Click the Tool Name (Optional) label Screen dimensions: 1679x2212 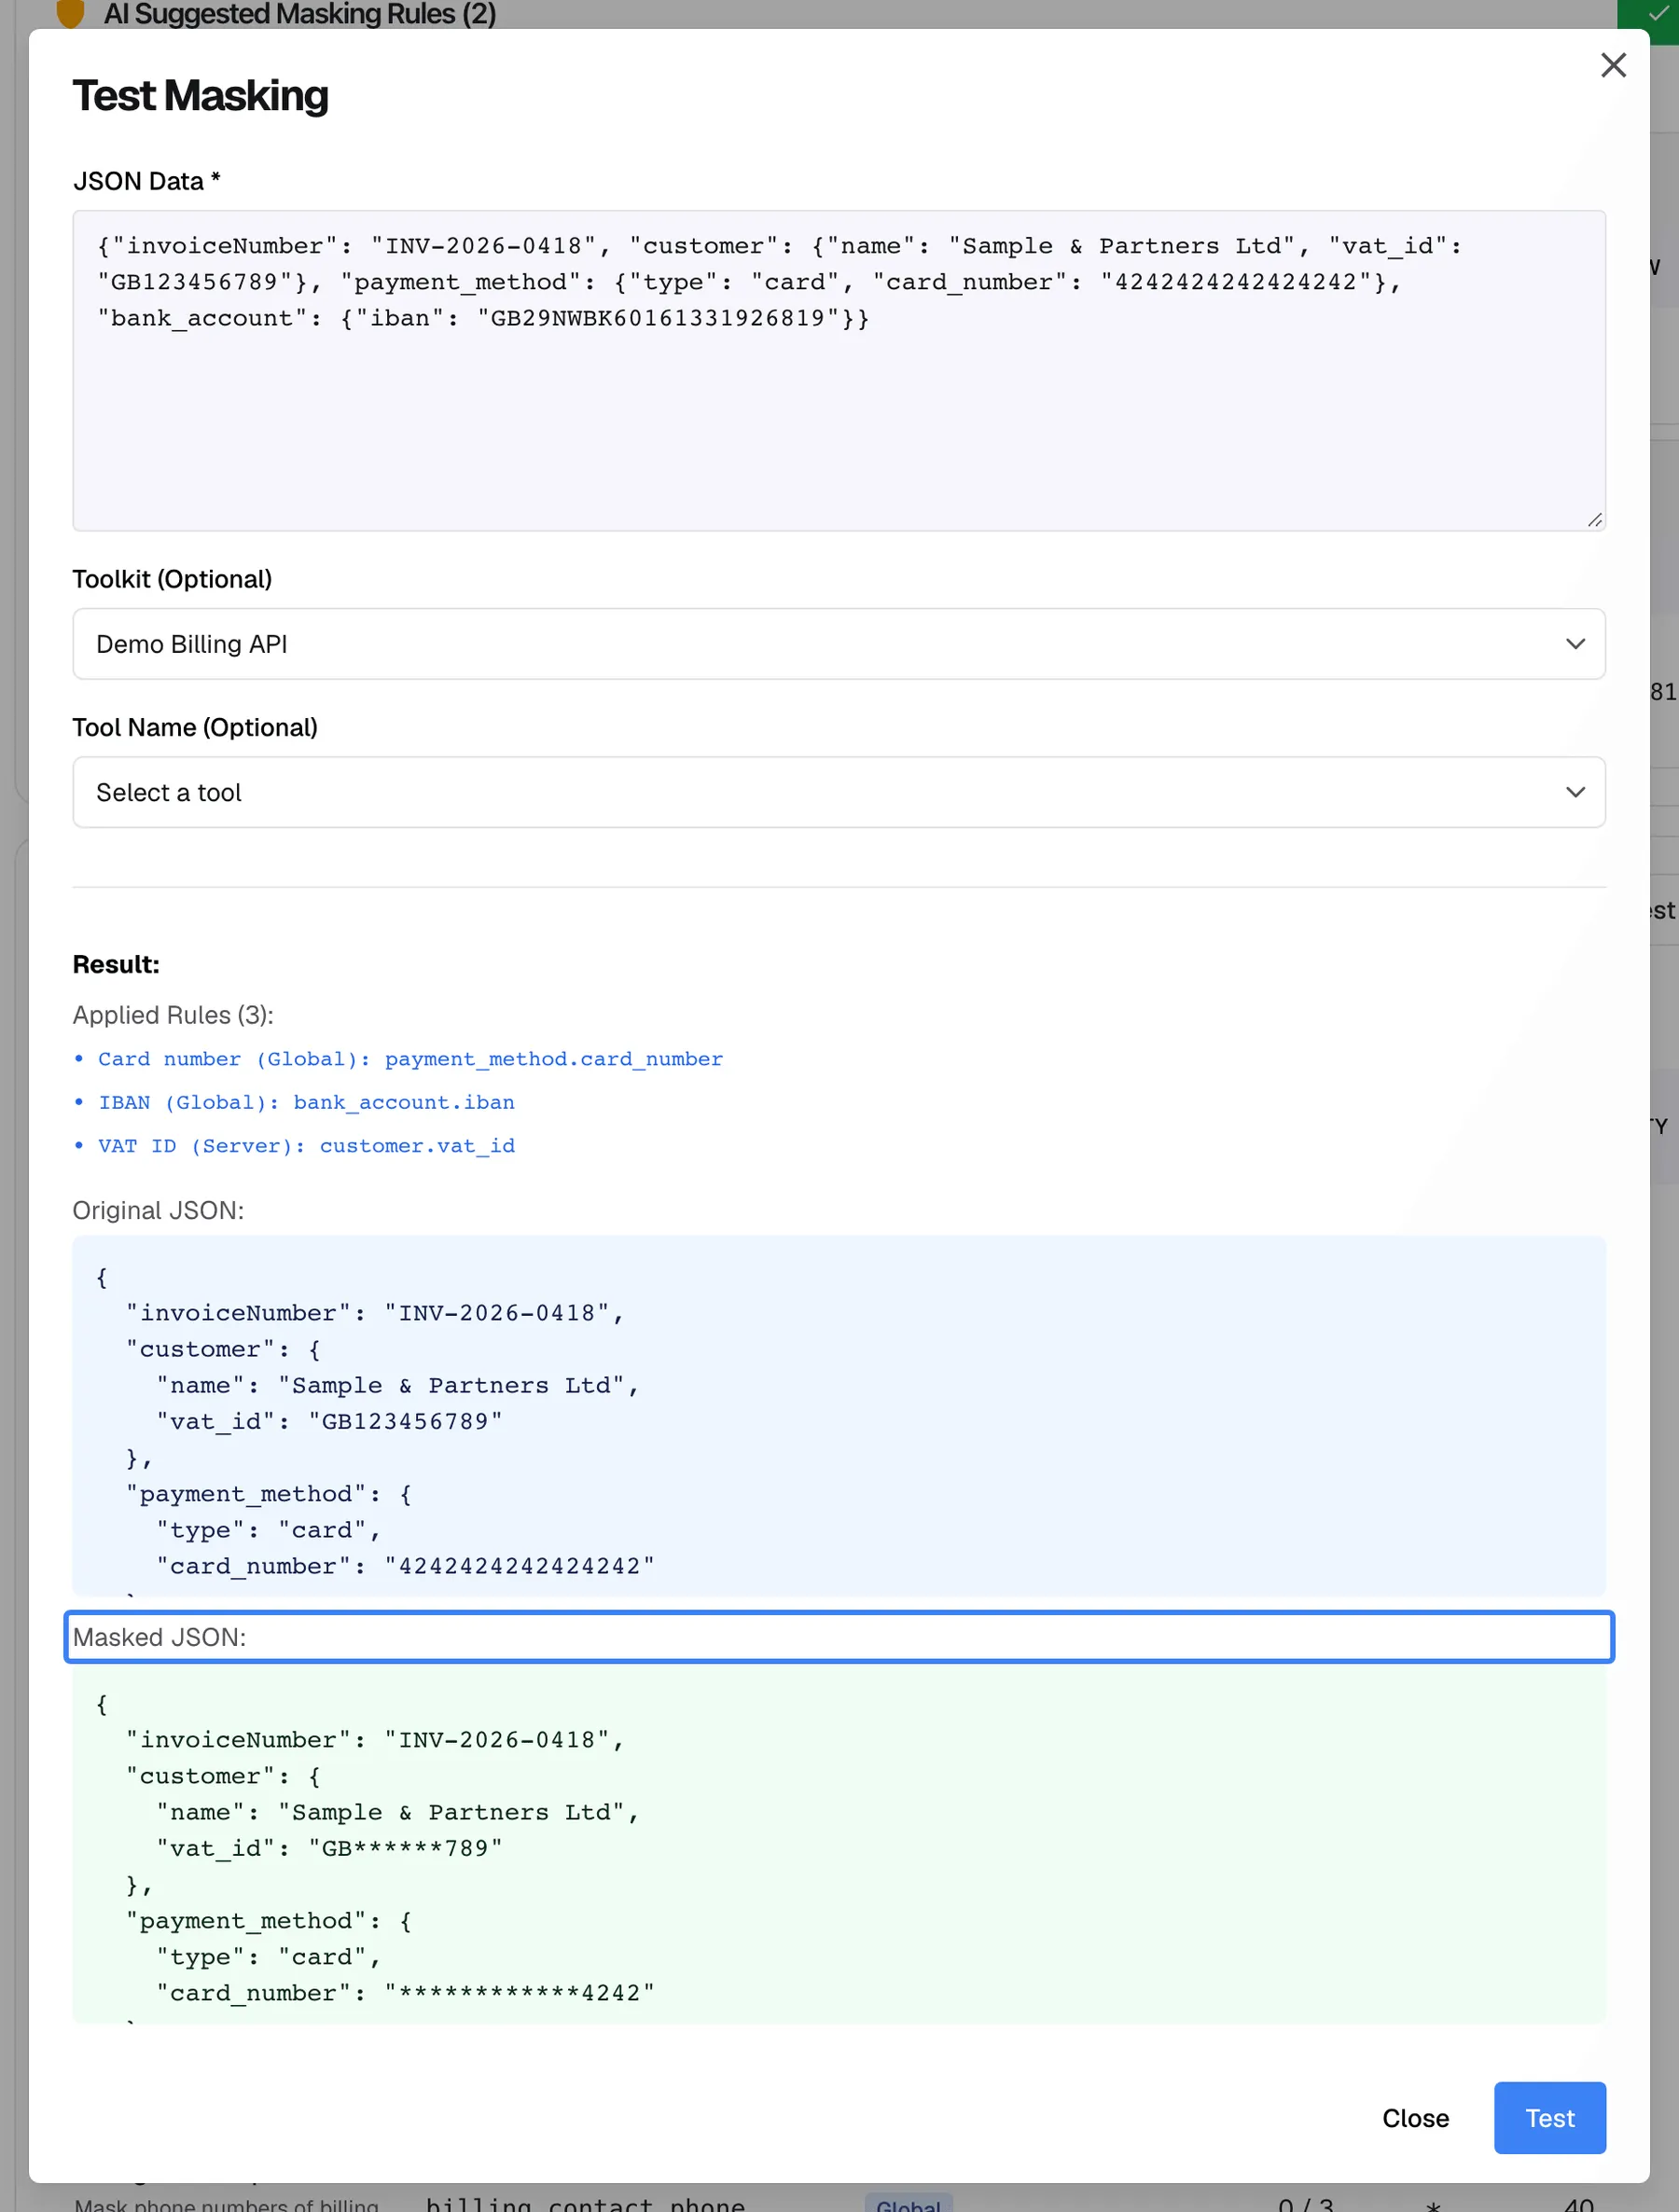click(195, 727)
